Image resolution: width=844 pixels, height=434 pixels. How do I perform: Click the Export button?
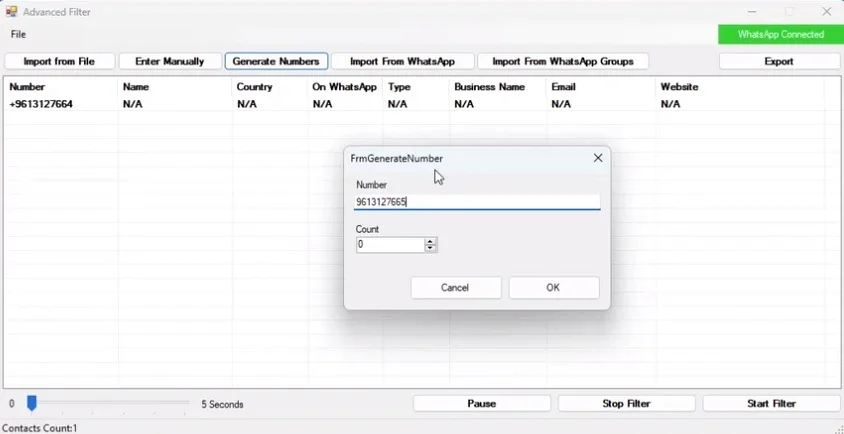pos(779,61)
